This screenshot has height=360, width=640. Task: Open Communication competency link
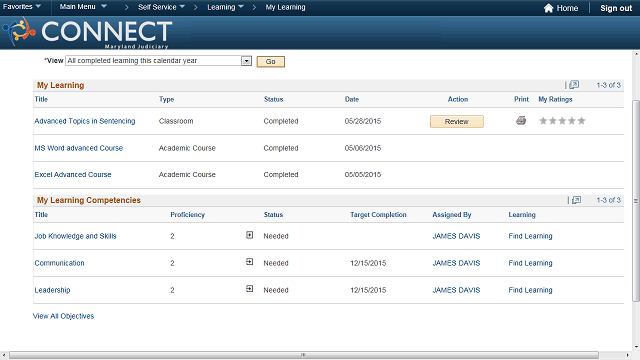point(59,263)
